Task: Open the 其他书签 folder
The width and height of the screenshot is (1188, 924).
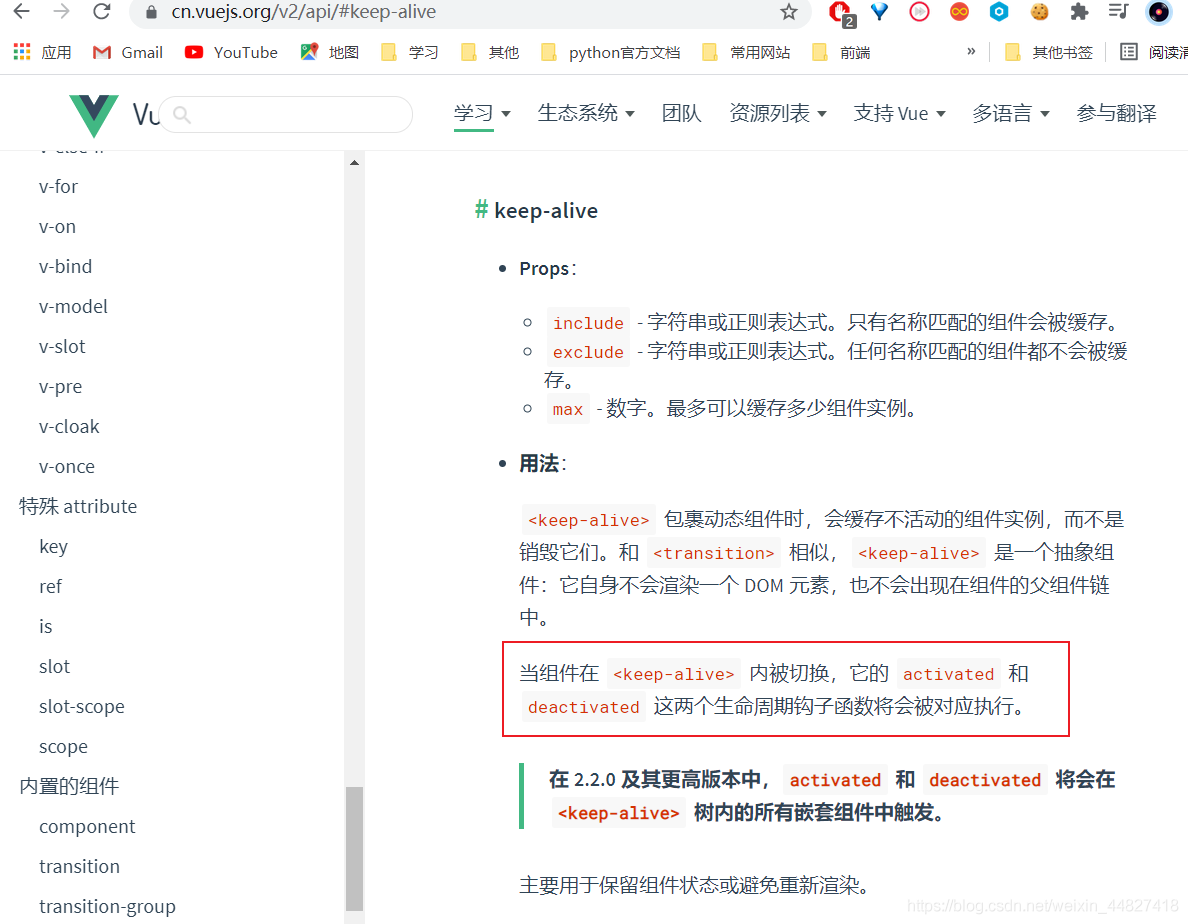Action: click(x=1049, y=52)
